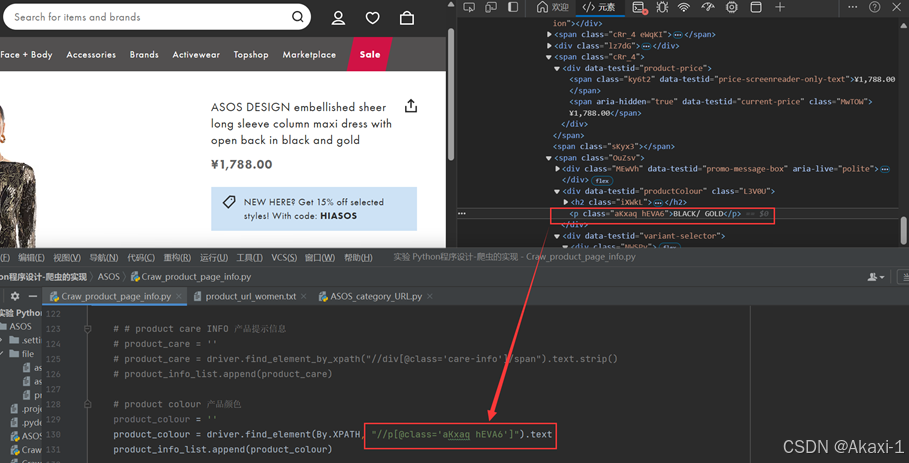Toggle DevTools device emulation icon
The height and width of the screenshot is (463, 909).
(x=491, y=6)
